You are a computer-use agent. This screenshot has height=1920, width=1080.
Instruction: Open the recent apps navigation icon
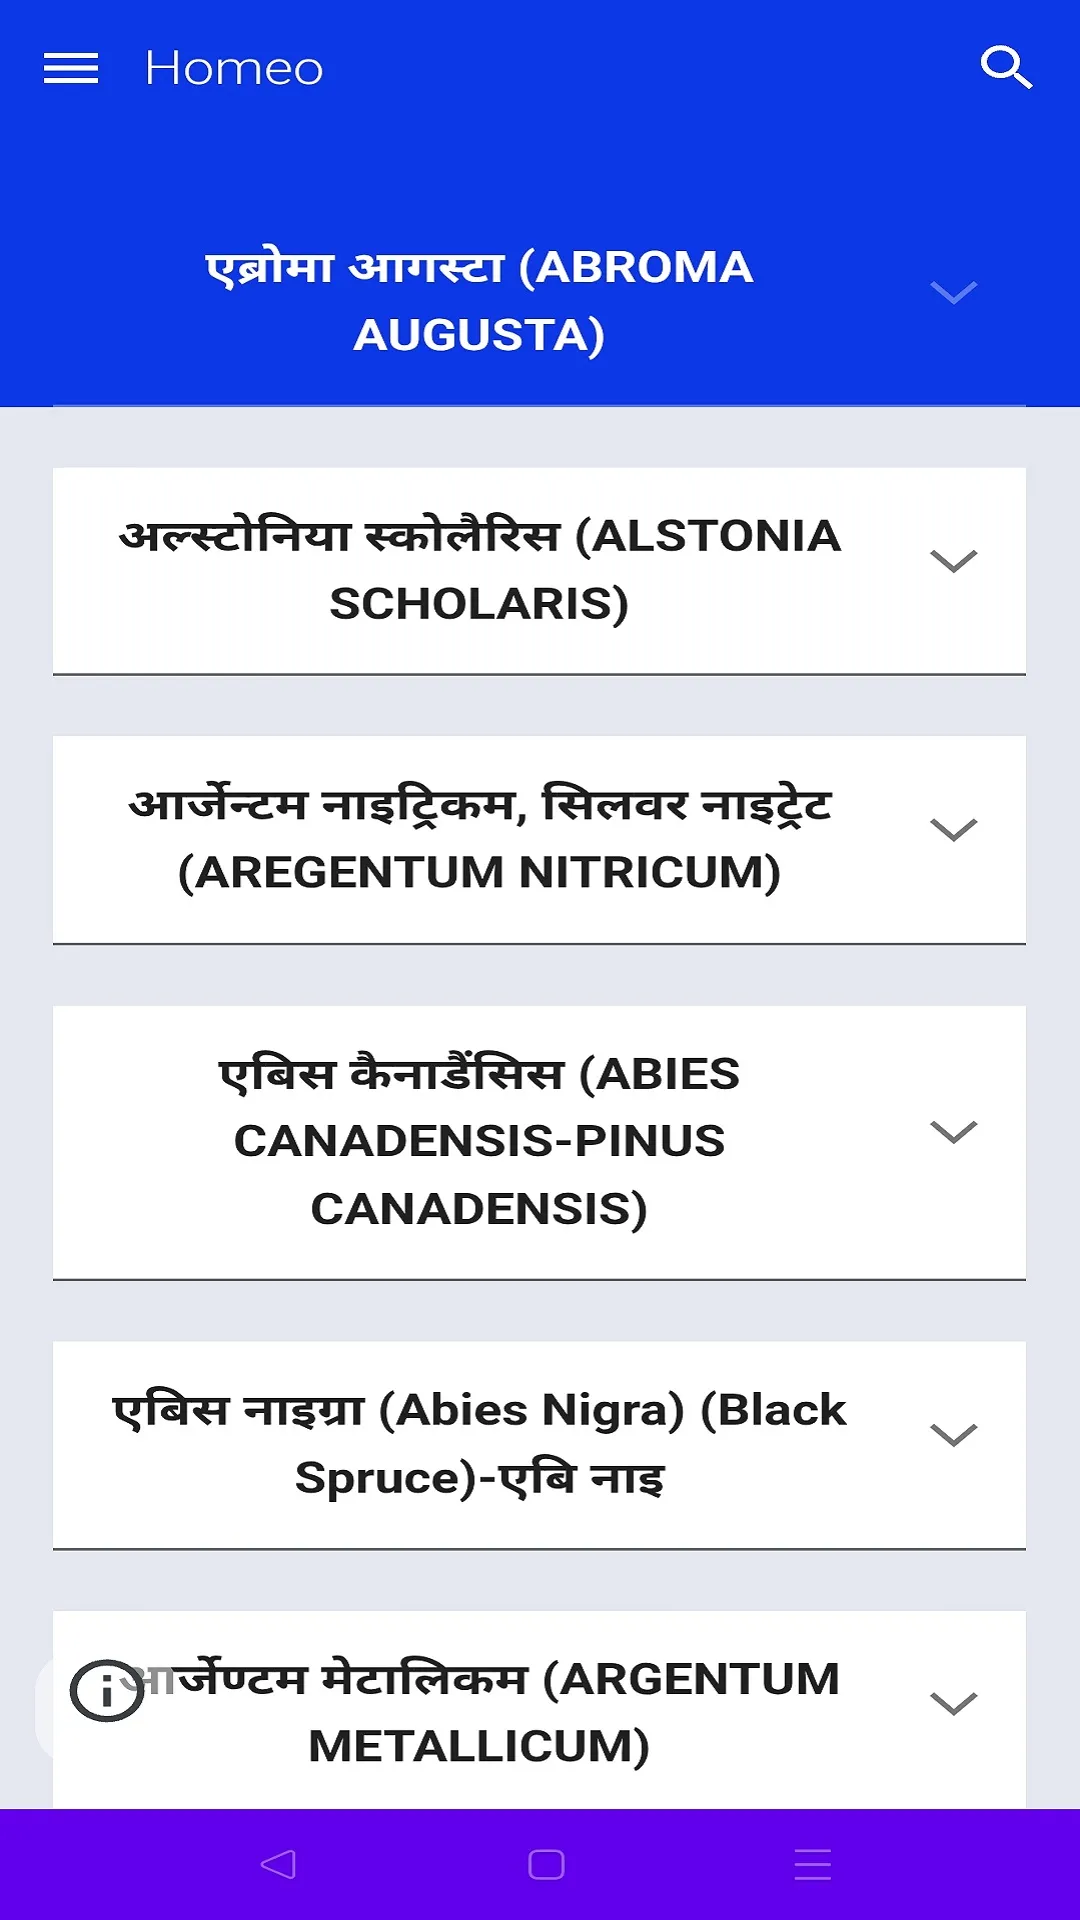[813, 1864]
